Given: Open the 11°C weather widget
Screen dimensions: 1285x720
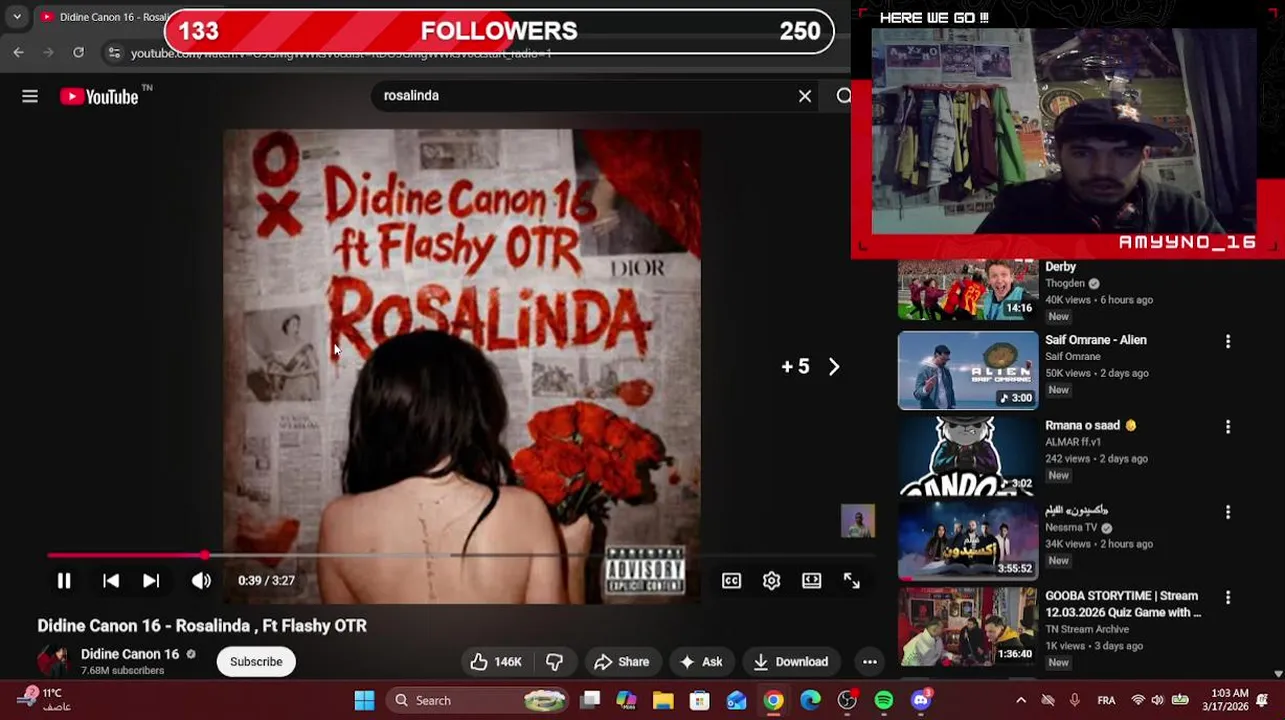Looking at the screenshot, I should (x=42, y=700).
